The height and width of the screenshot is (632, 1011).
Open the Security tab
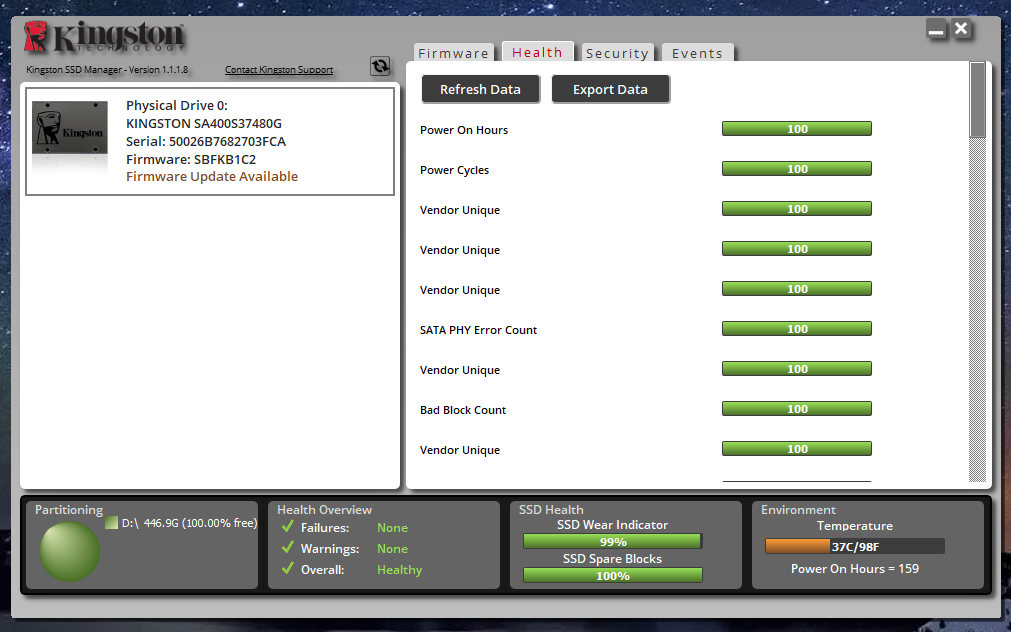pyautogui.click(x=617, y=53)
